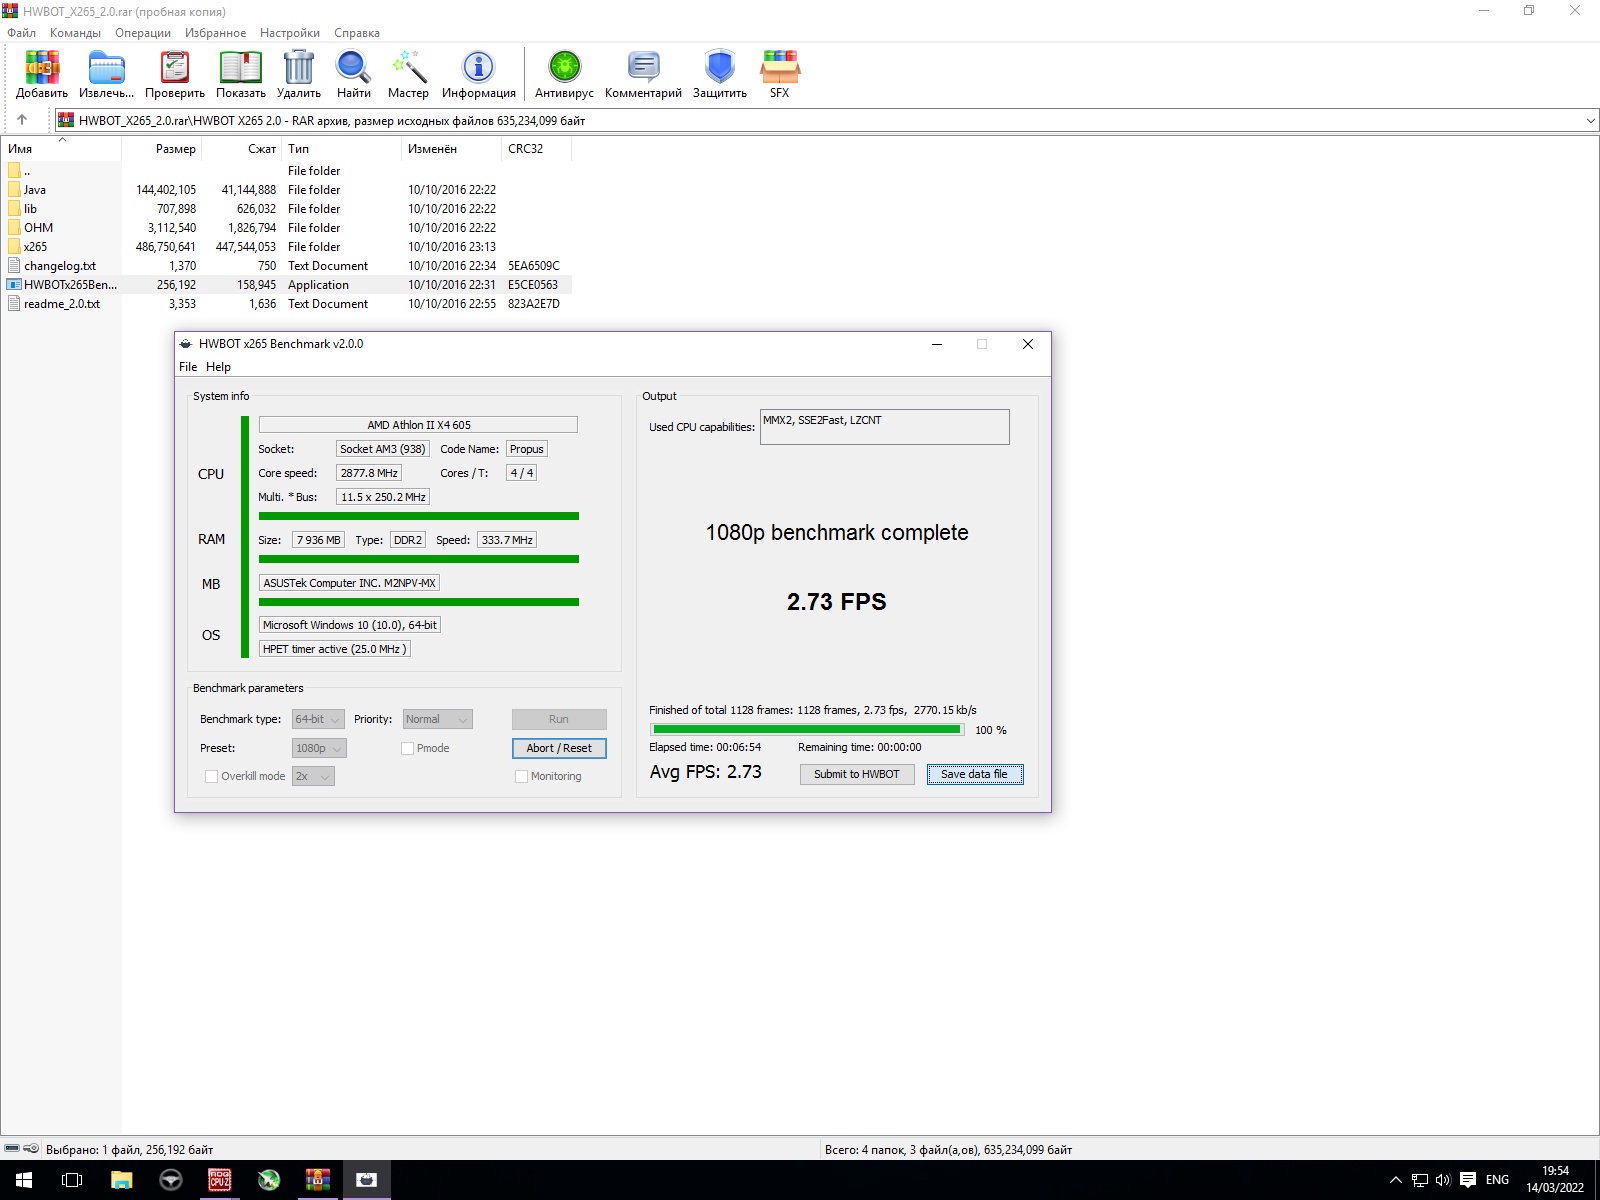
Task: Open HWBOT benchmark Help menu
Action: [218, 367]
